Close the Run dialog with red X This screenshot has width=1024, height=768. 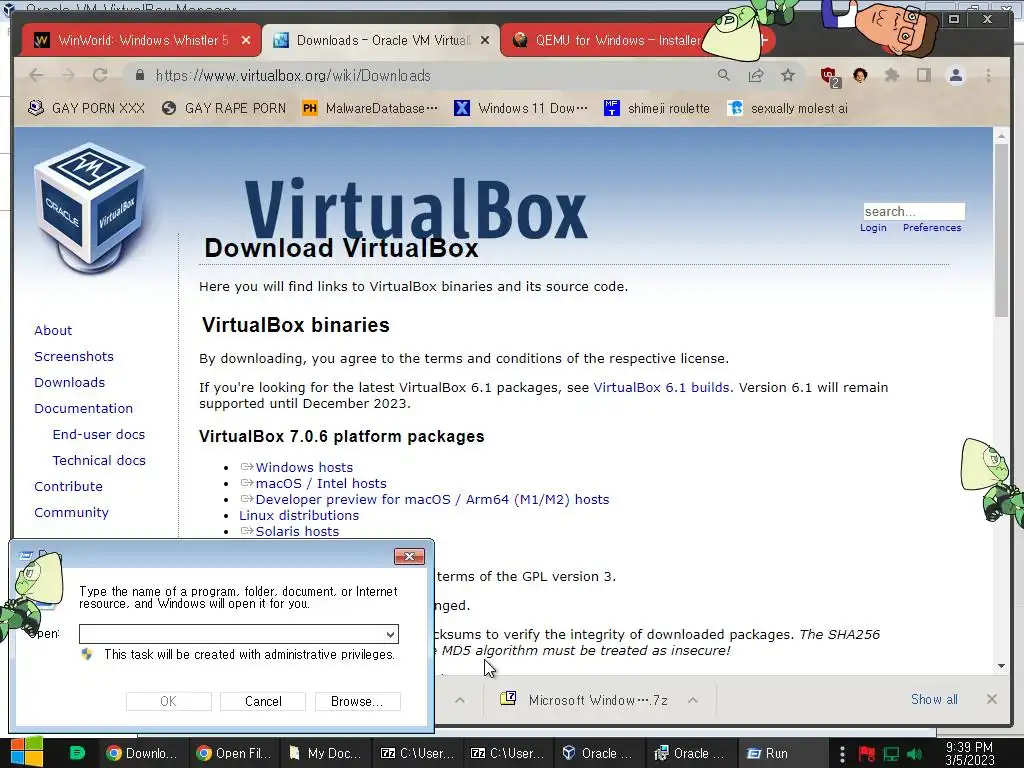point(409,556)
